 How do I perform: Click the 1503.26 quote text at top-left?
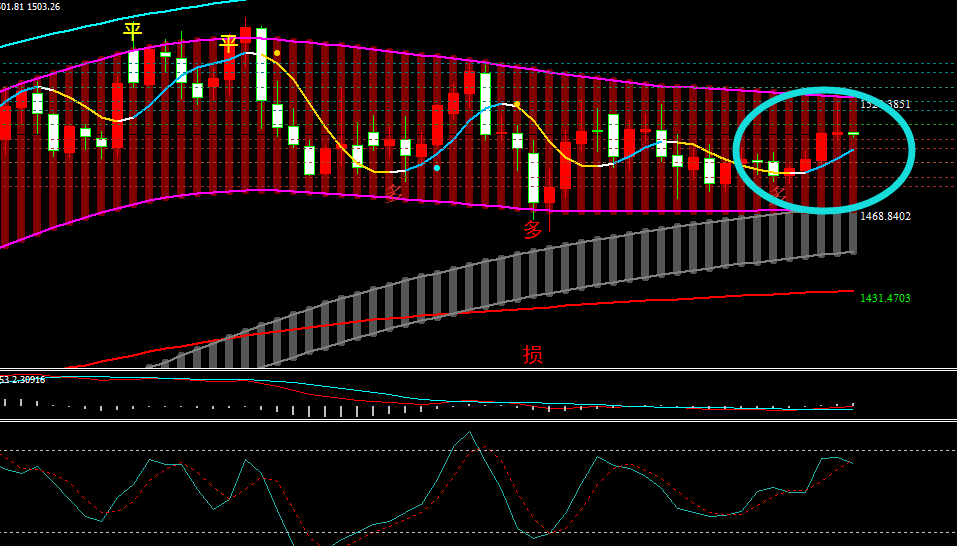click(44, 7)
